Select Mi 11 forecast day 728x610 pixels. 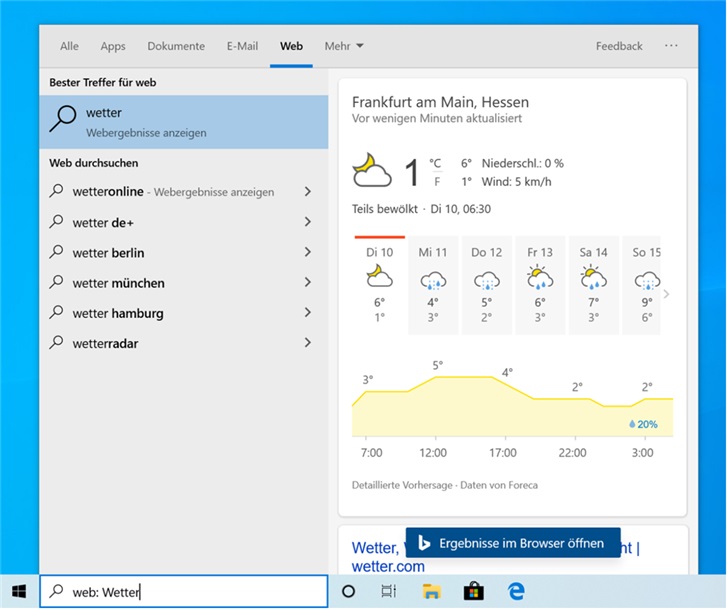(x=433, y=285)
